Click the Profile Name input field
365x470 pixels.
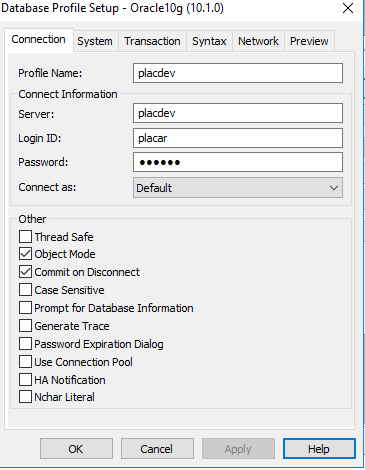[238, 73]
